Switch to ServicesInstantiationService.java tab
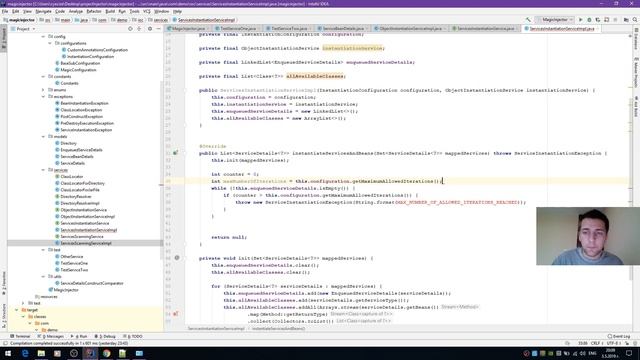This screenshot has height=360, width=640. (x=485, y=29)
